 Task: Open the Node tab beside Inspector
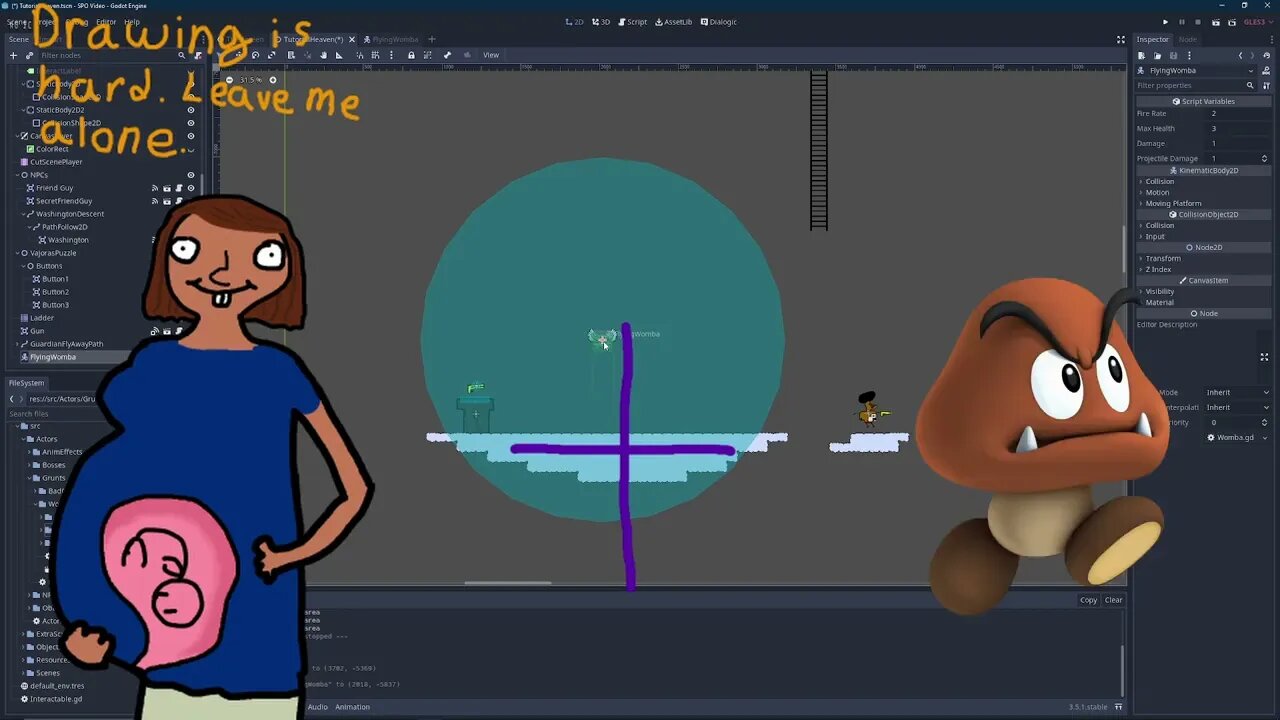tap(1188, 39)
